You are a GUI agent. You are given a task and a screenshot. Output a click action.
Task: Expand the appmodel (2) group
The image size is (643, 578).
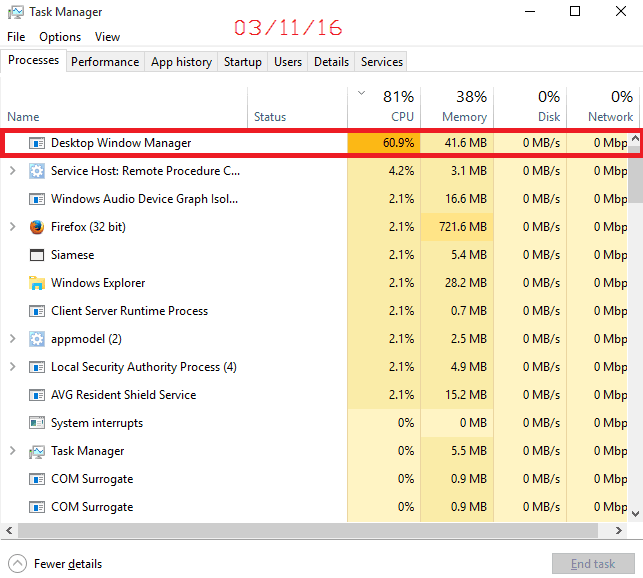click(x=12, y=339)
